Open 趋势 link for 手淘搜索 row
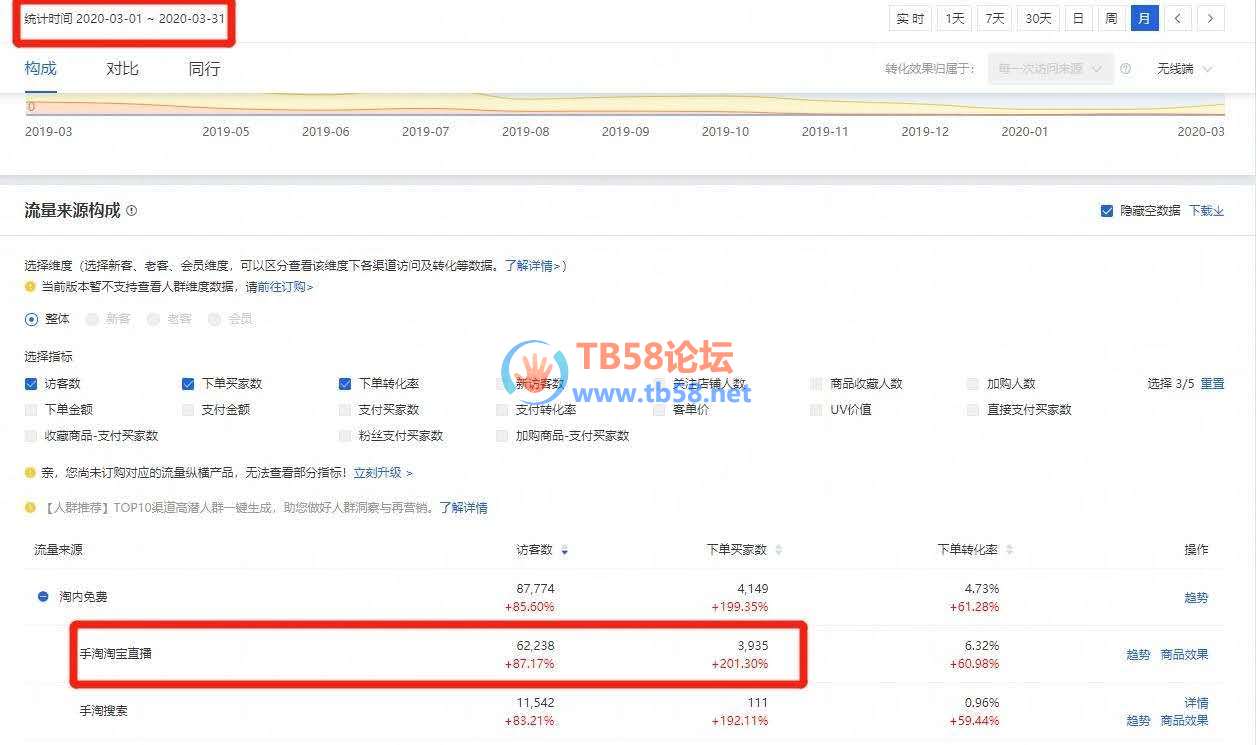 (1138, 720)
